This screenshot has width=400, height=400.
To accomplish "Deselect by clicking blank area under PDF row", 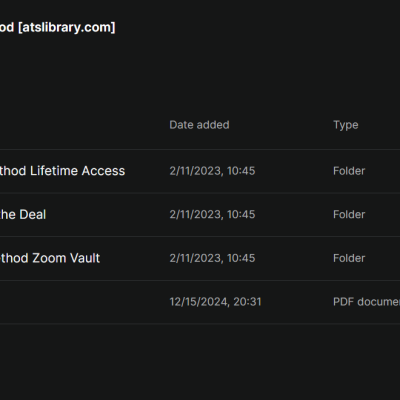I will click(200, 362).
